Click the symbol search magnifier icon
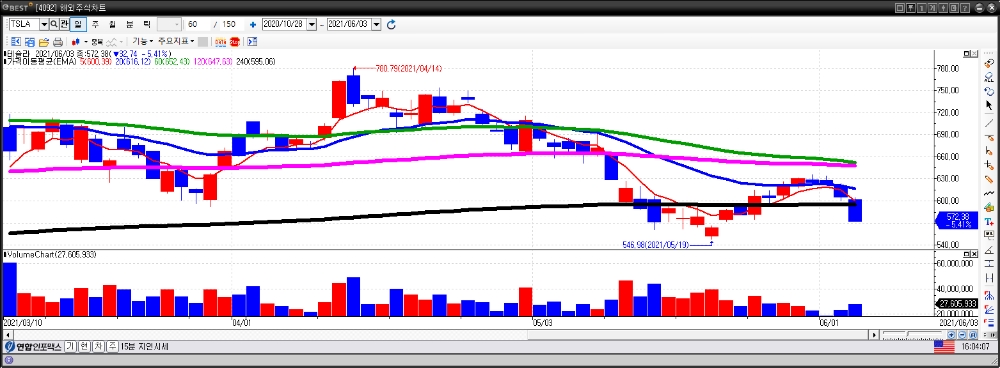Screen dimensions: 1000x368 [54, 24]
